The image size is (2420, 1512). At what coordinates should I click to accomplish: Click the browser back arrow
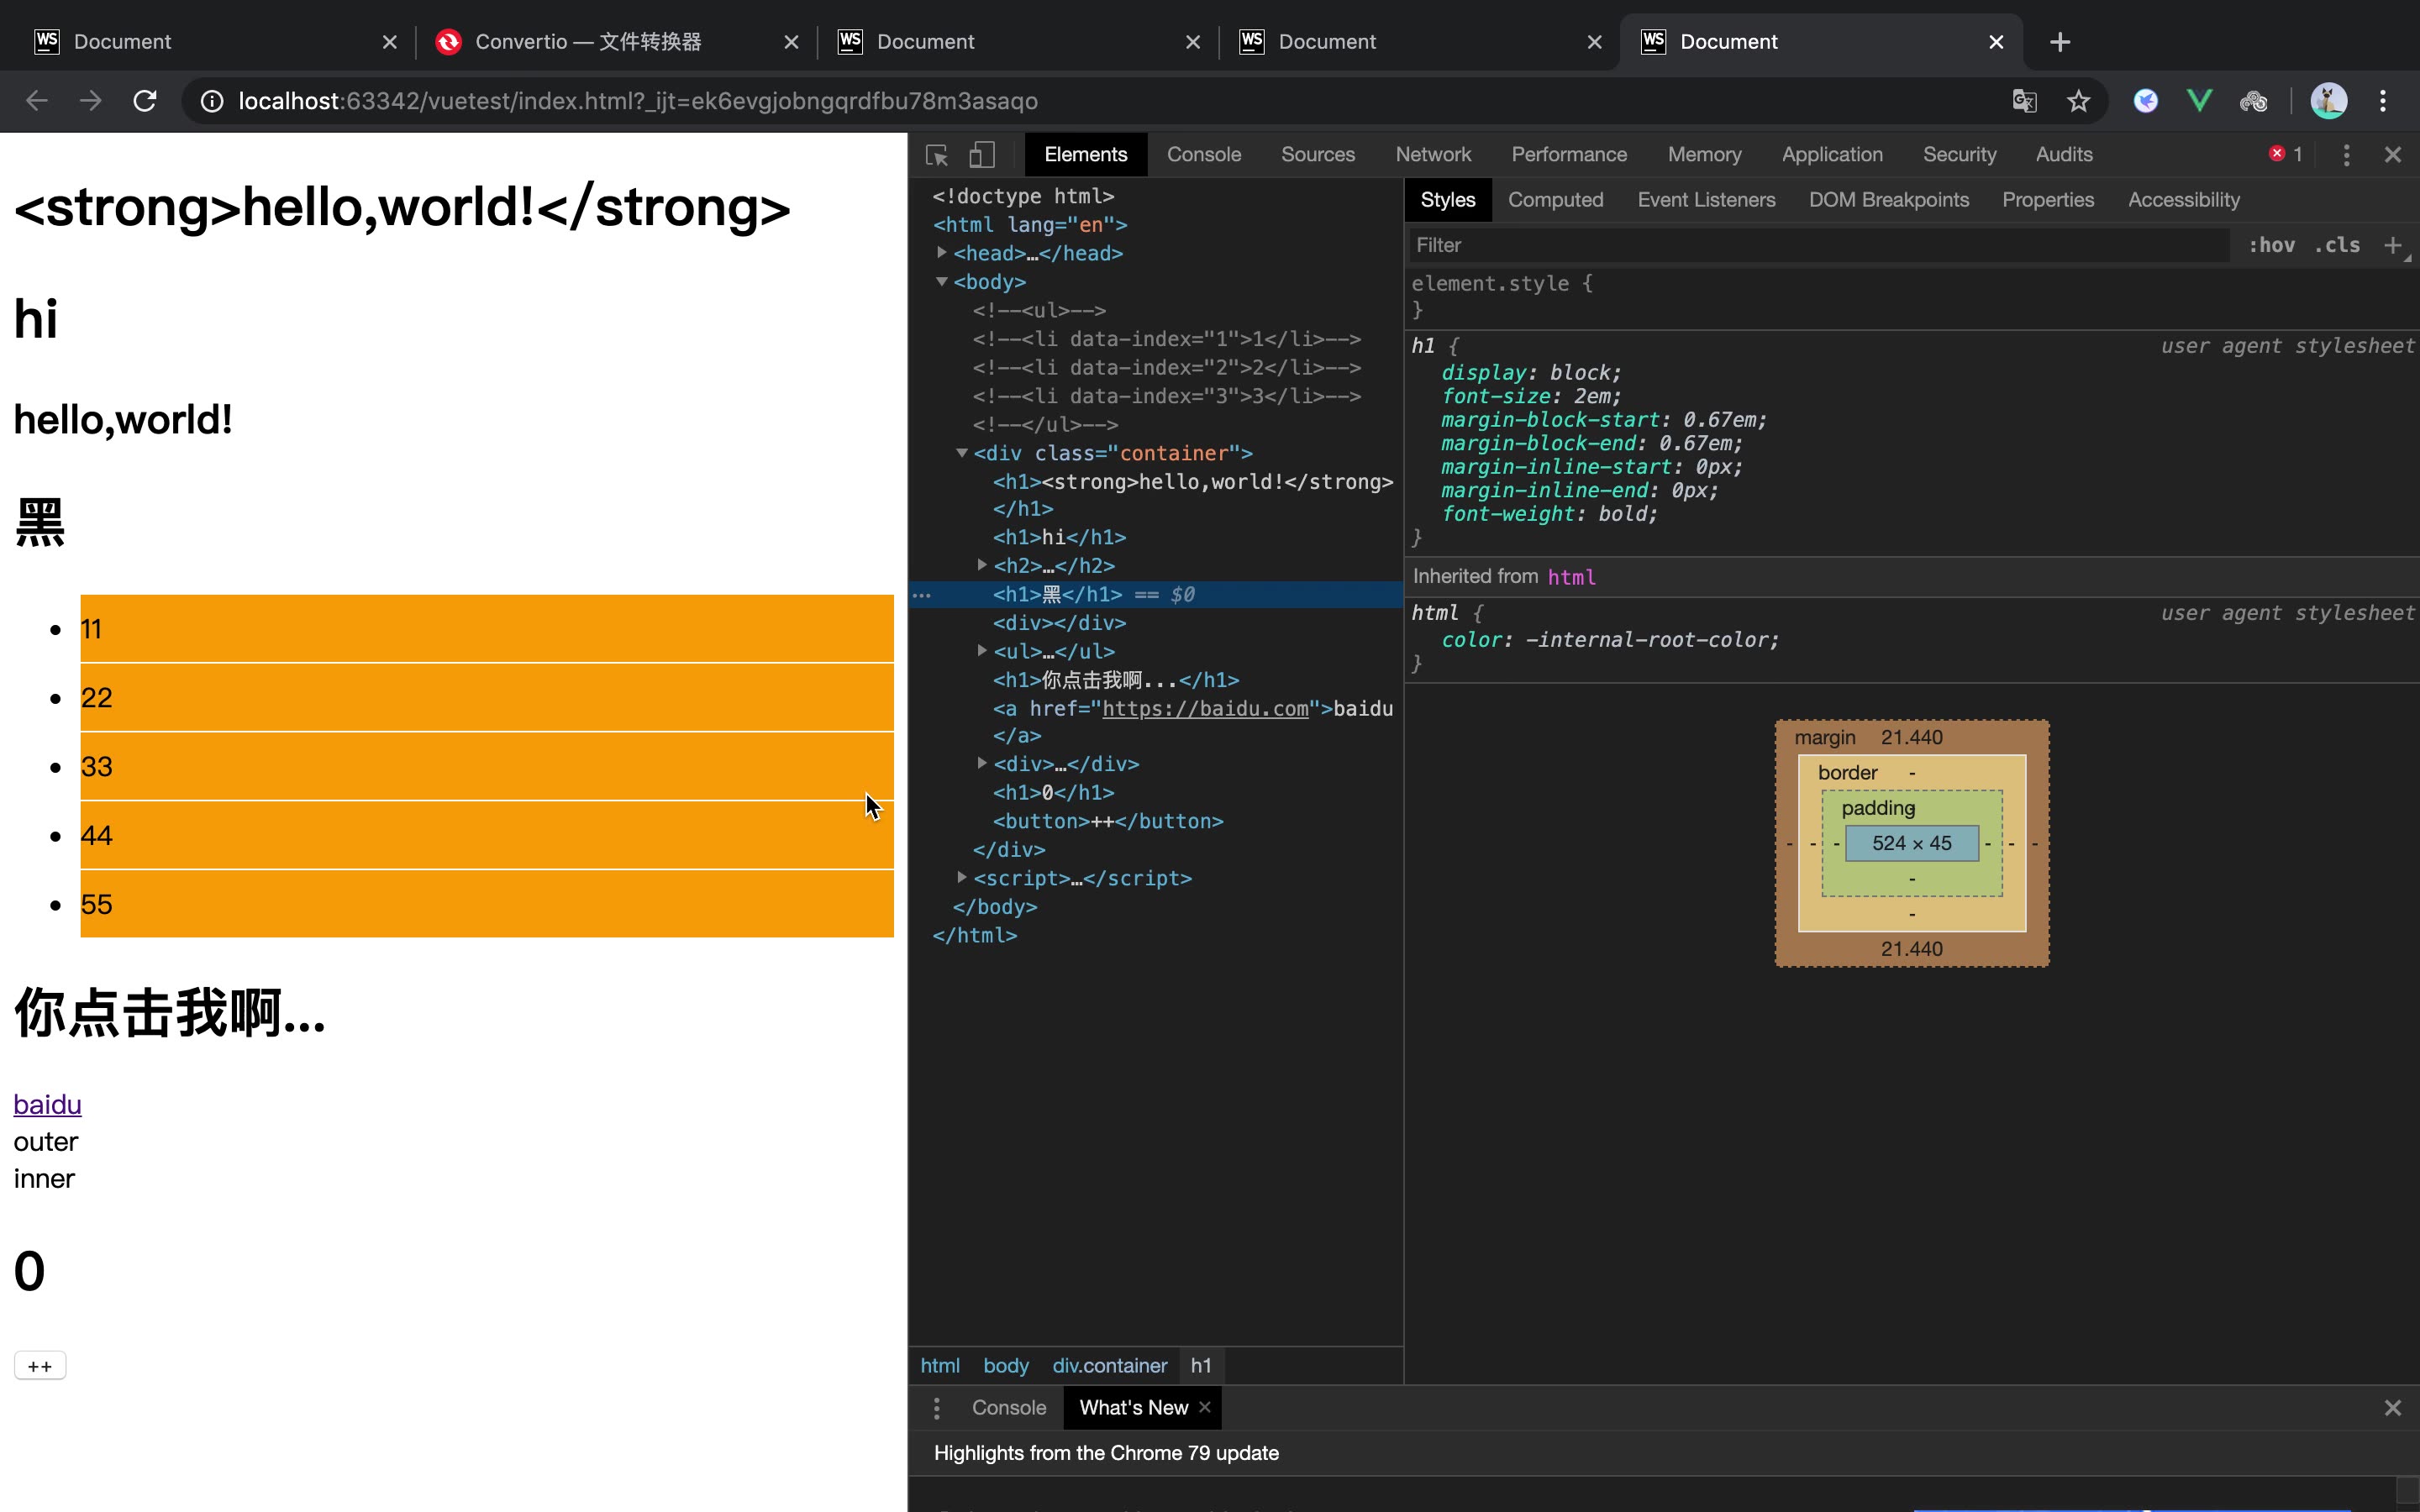click(37, 101)
